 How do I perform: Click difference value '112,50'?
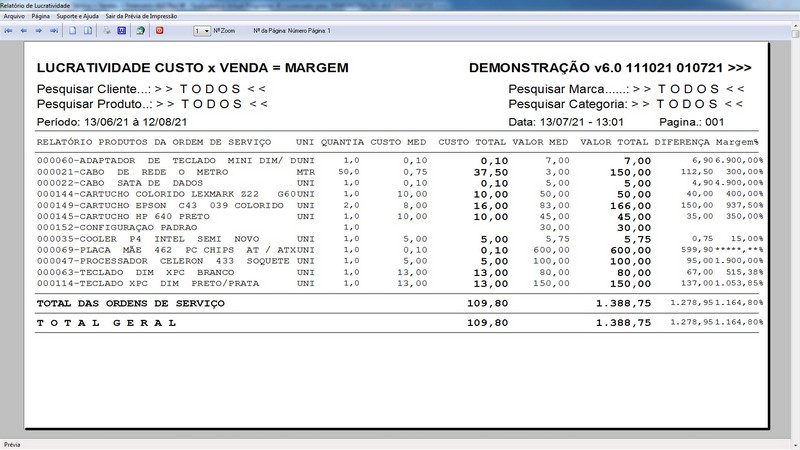(697, 172)
